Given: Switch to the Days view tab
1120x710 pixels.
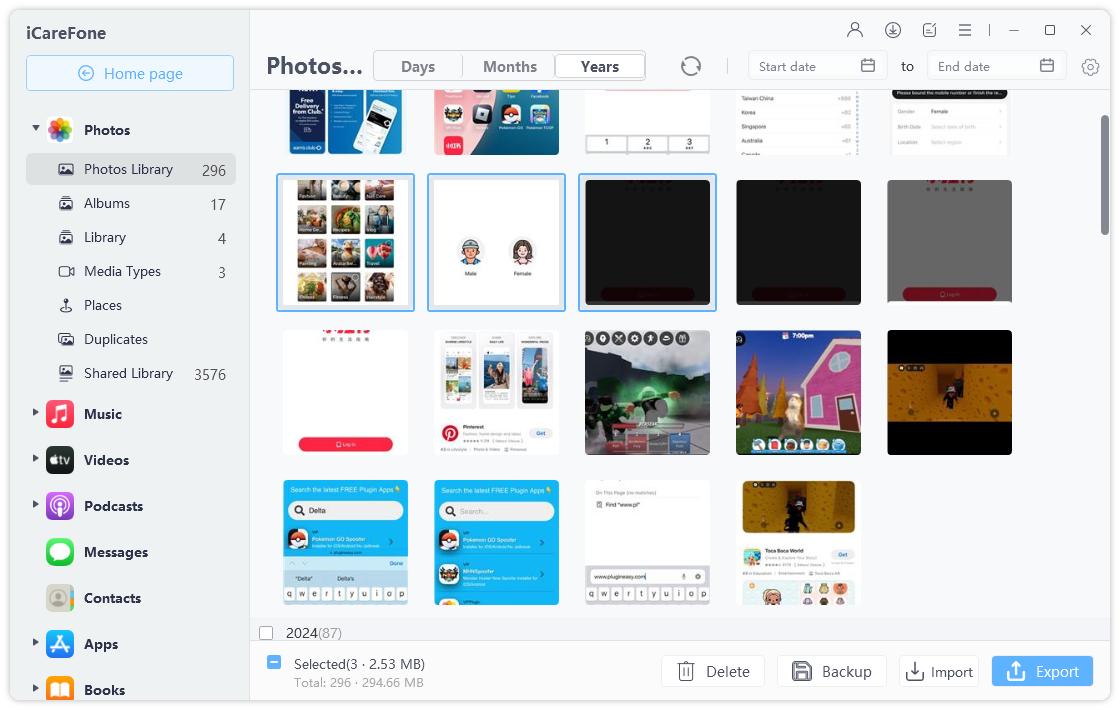Looking at the screenshot, I should click(417, 66).
